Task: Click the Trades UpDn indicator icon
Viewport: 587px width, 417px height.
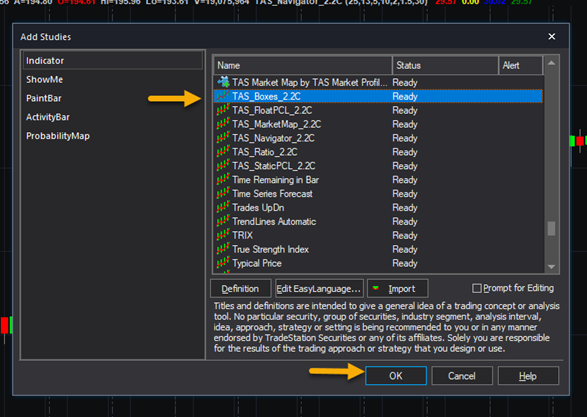Action: click(x=223, y=207)
